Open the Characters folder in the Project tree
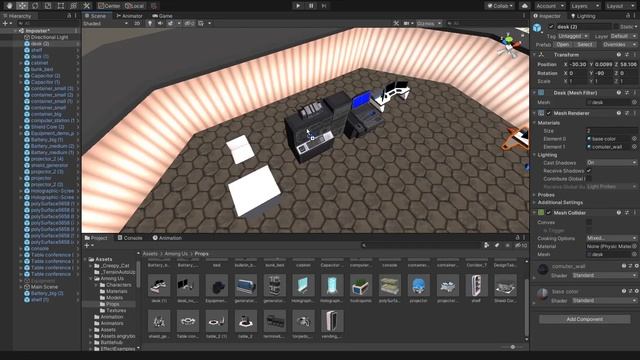 (x=118, y=285)
